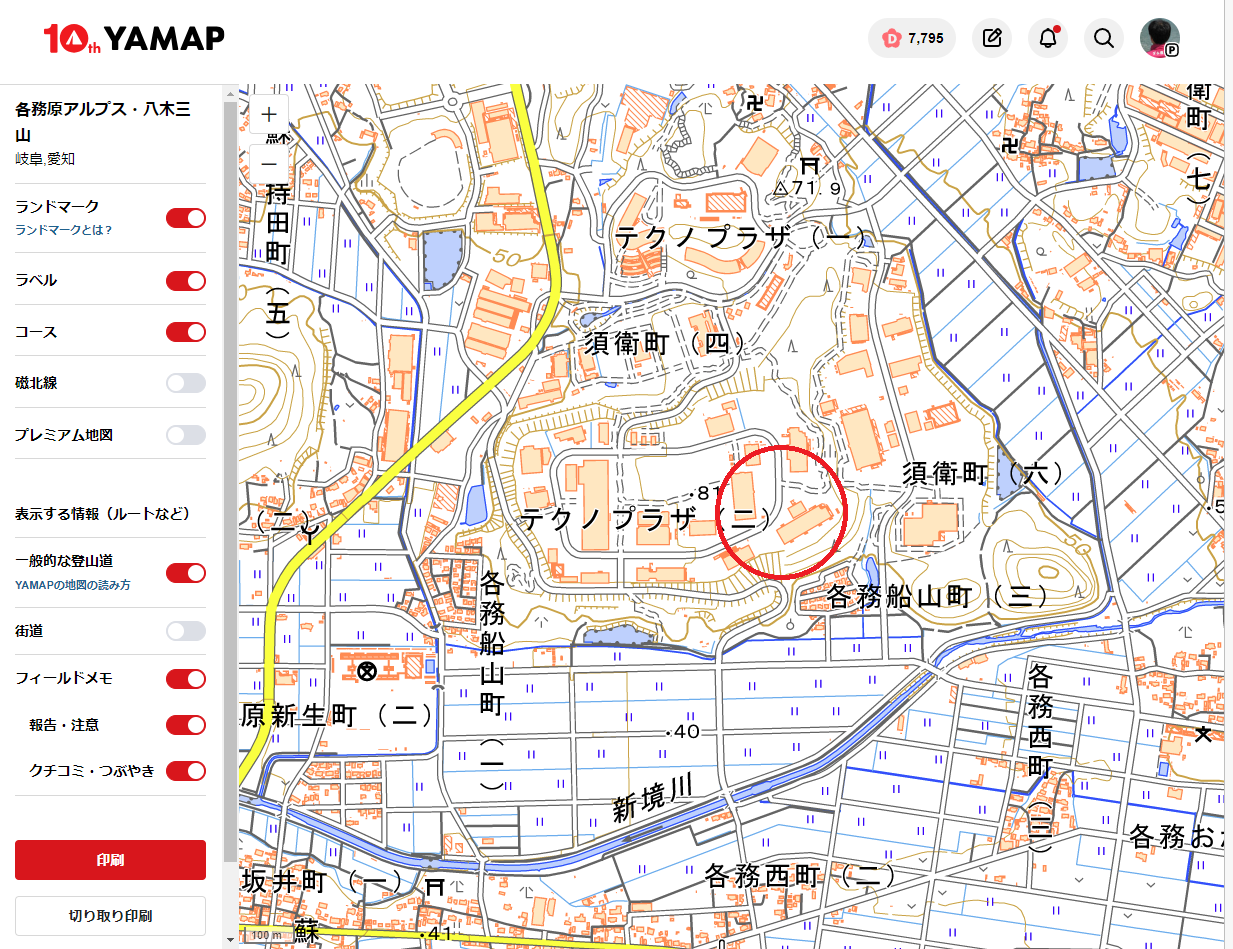Turn off the ラベル toggle
Screen dimensions: 1233x949
[185, 281]
